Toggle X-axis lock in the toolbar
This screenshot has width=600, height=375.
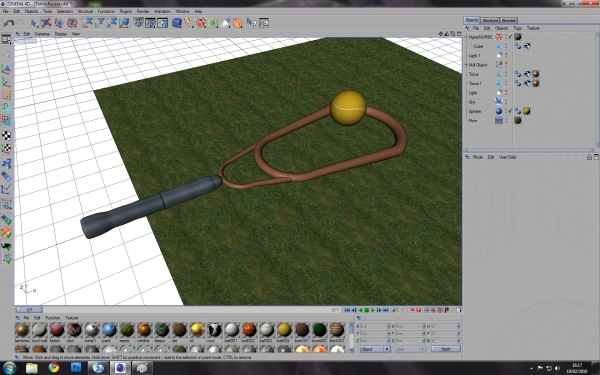pyautogui.click(x=88, y=23)
